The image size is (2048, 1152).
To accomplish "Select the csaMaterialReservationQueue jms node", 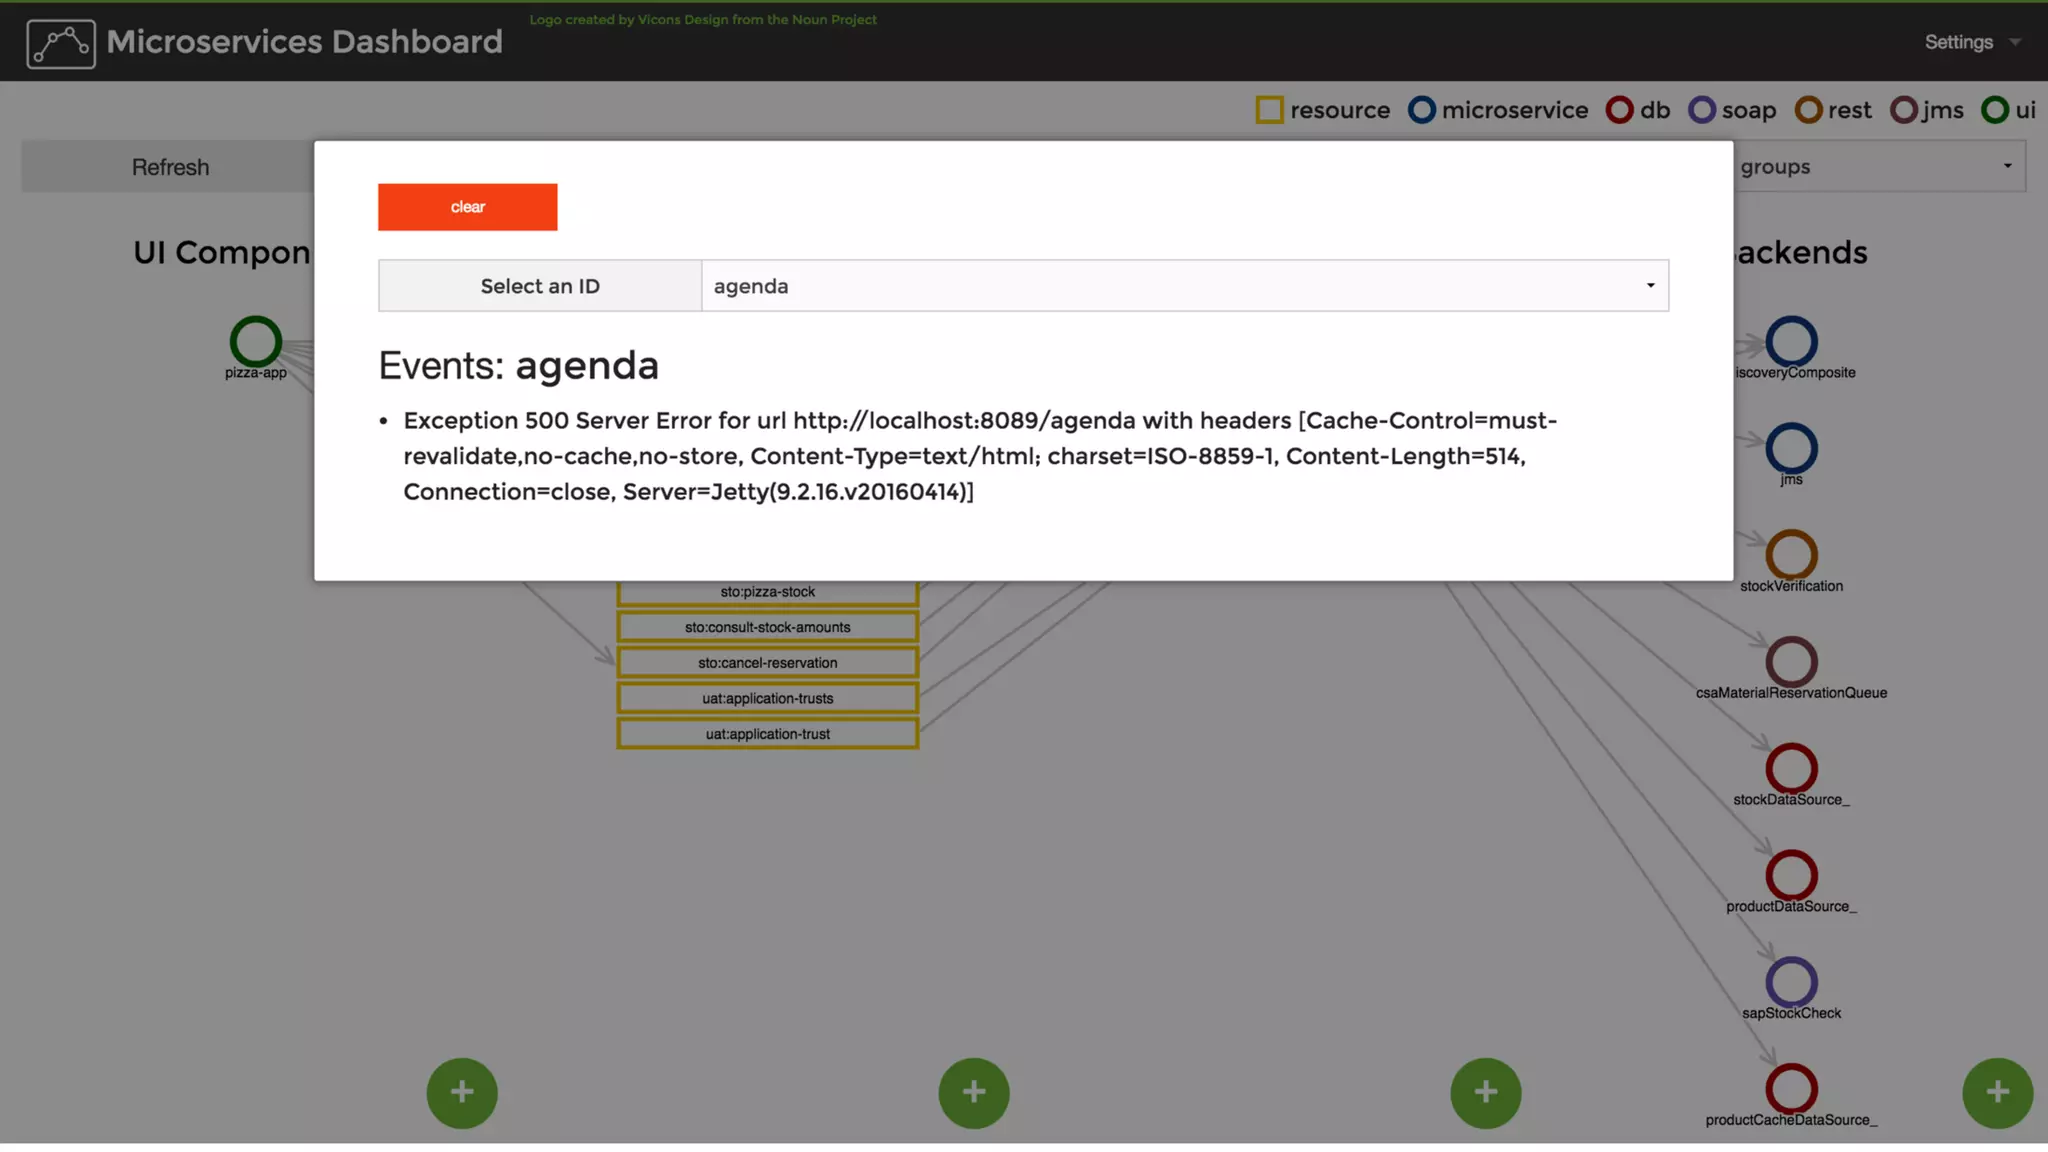I will (1791, 661).
